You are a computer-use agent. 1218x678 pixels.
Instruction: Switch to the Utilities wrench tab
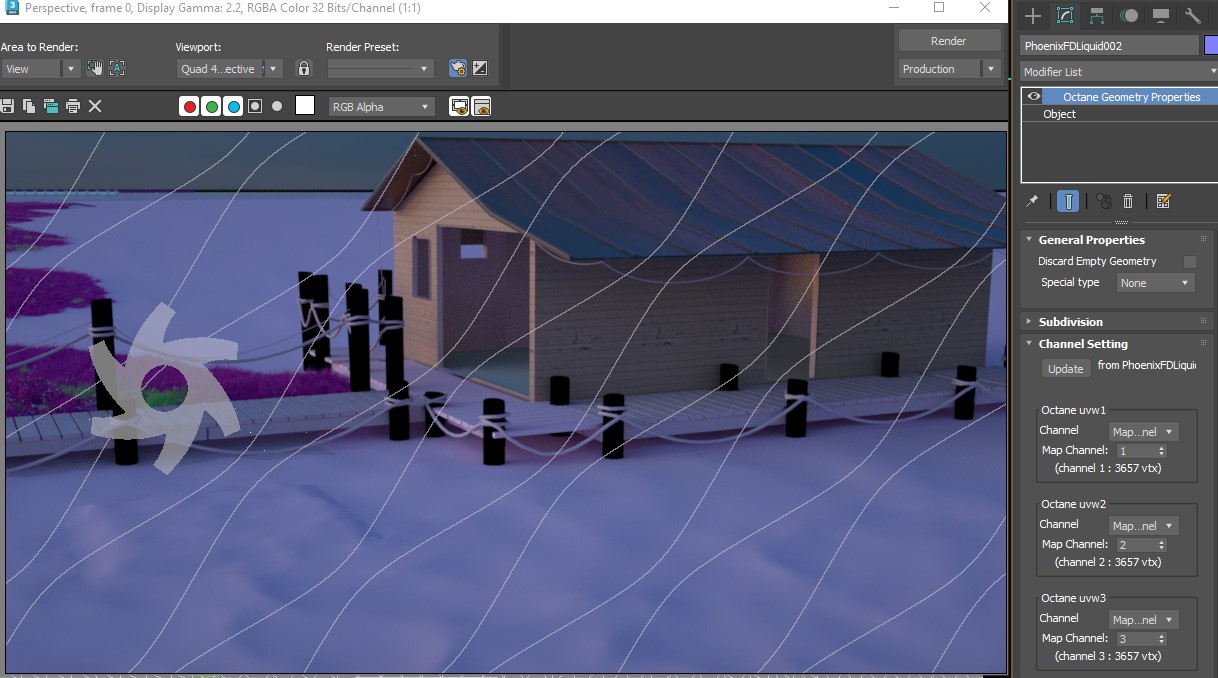[1193, 16]
